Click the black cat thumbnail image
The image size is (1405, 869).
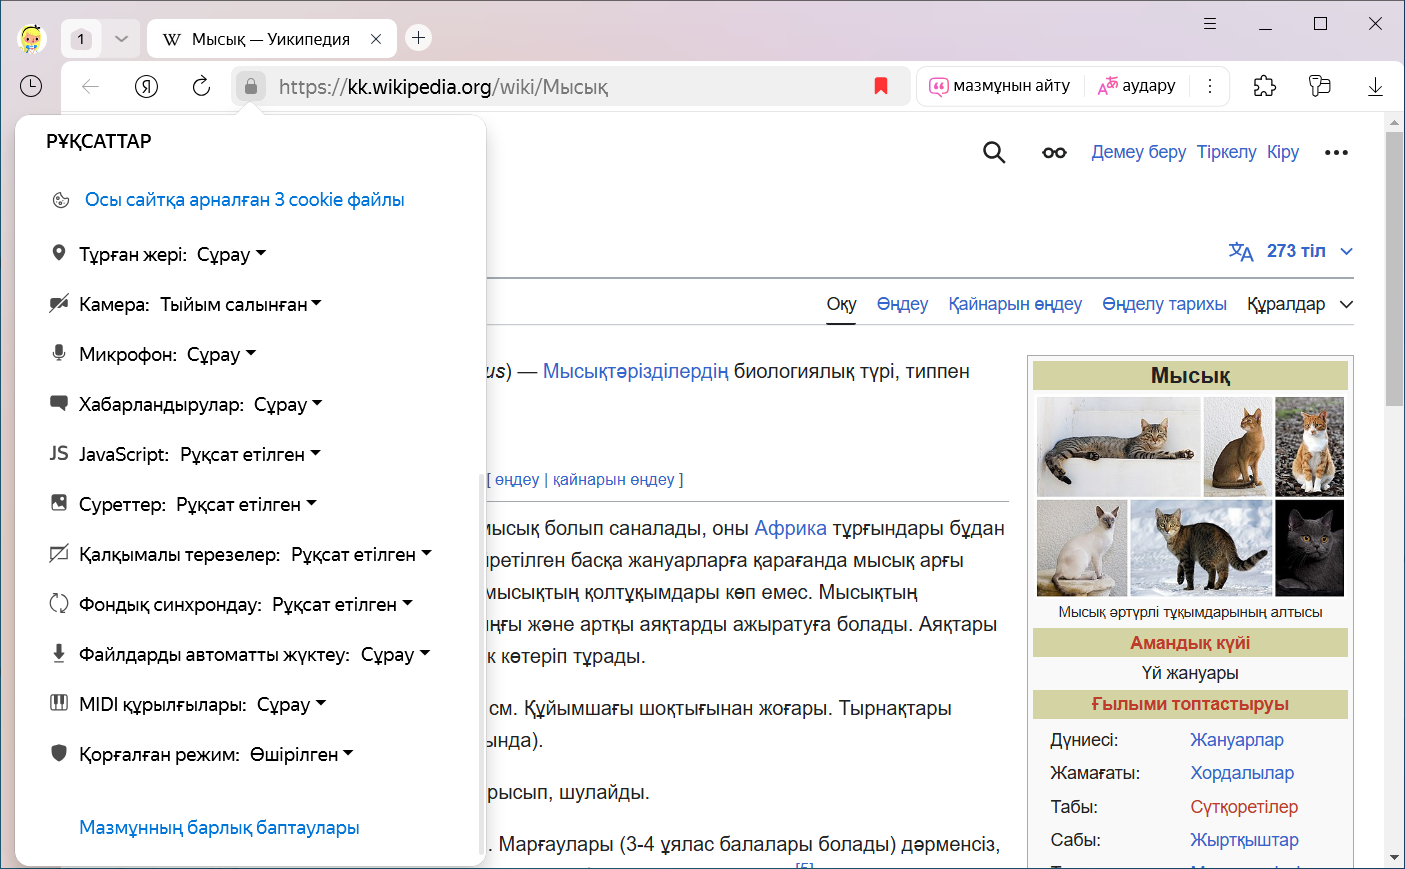[1309, 548]
